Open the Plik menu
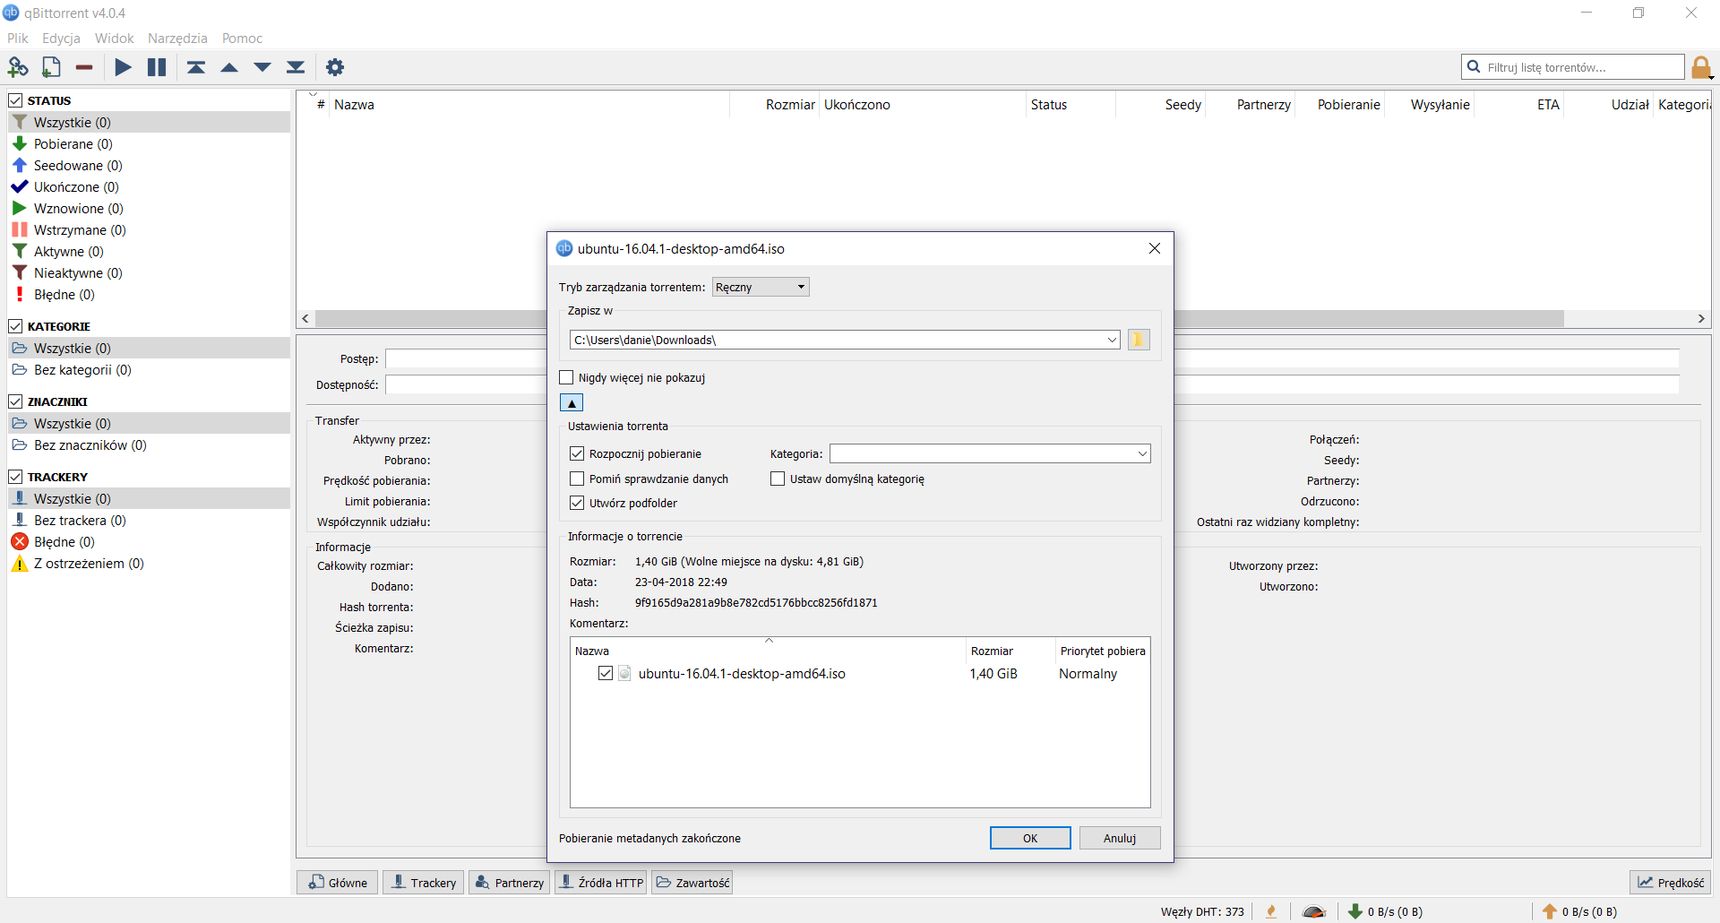 click(x=18, y=38)
